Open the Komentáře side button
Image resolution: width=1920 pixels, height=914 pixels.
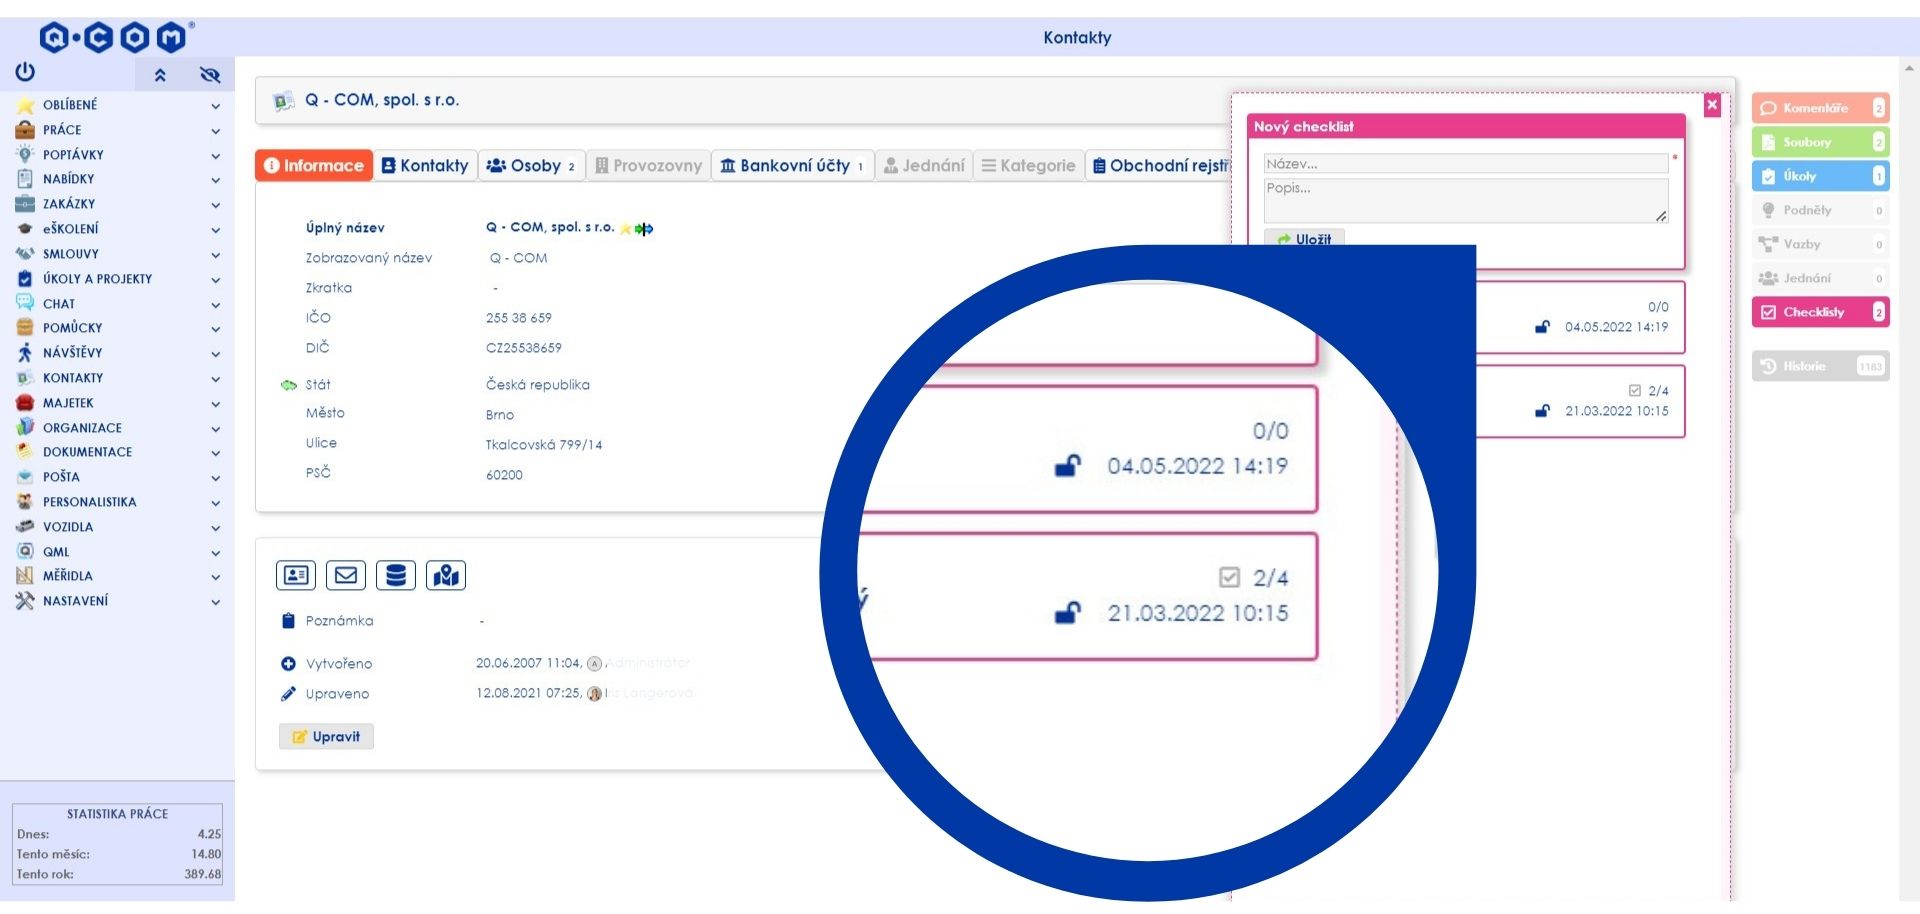click(x=1820, y=108)
